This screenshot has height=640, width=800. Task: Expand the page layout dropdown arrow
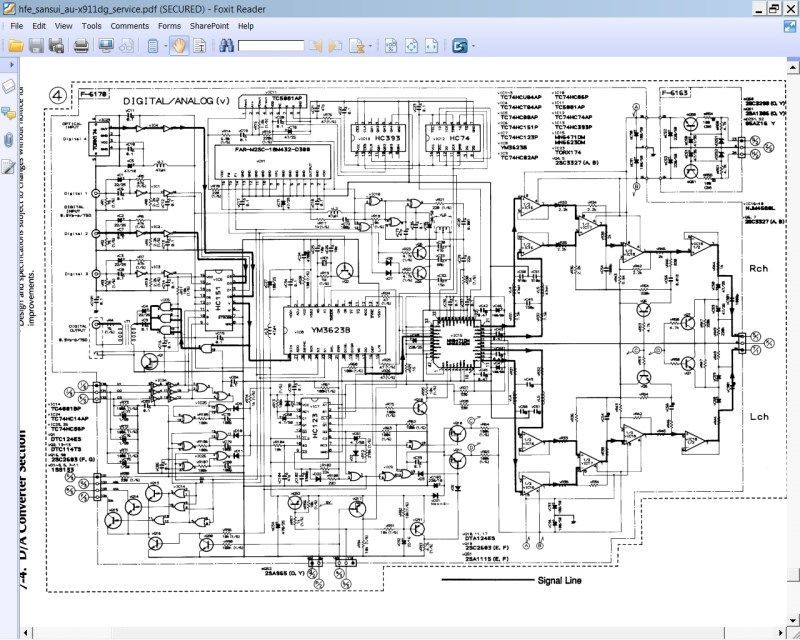tap(166, 46)
